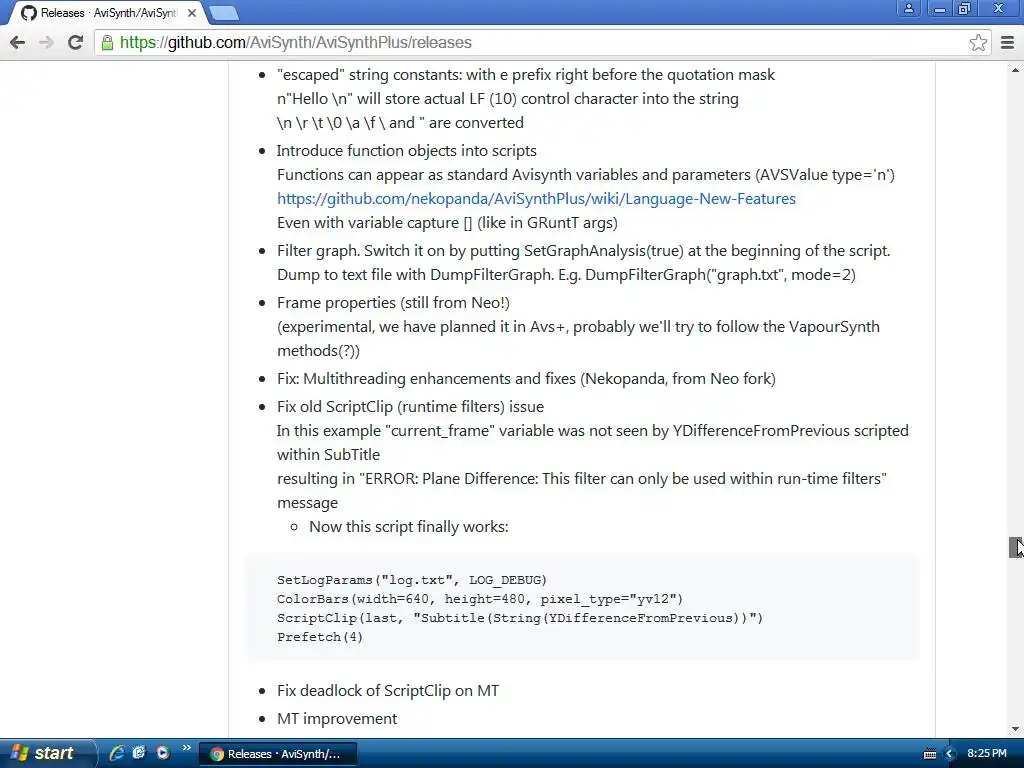Click the vertical scrollbar thumb
The height and width of the screenshot is (768, 1024).
(1016, 547)
